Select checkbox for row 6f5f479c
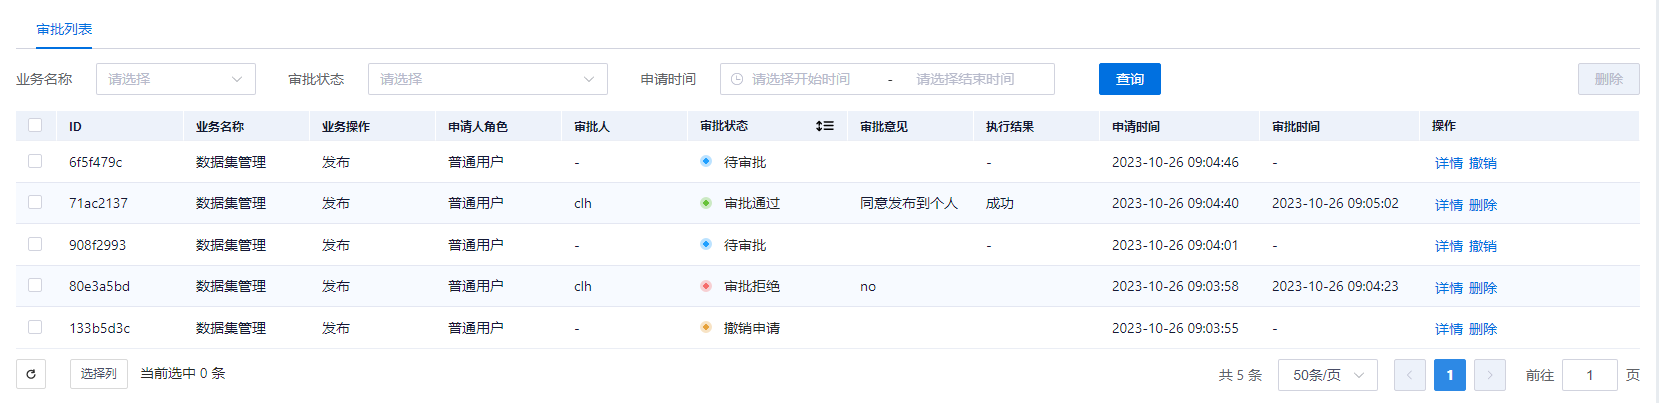Screen dimensions: 1659x403 point(35,161)
